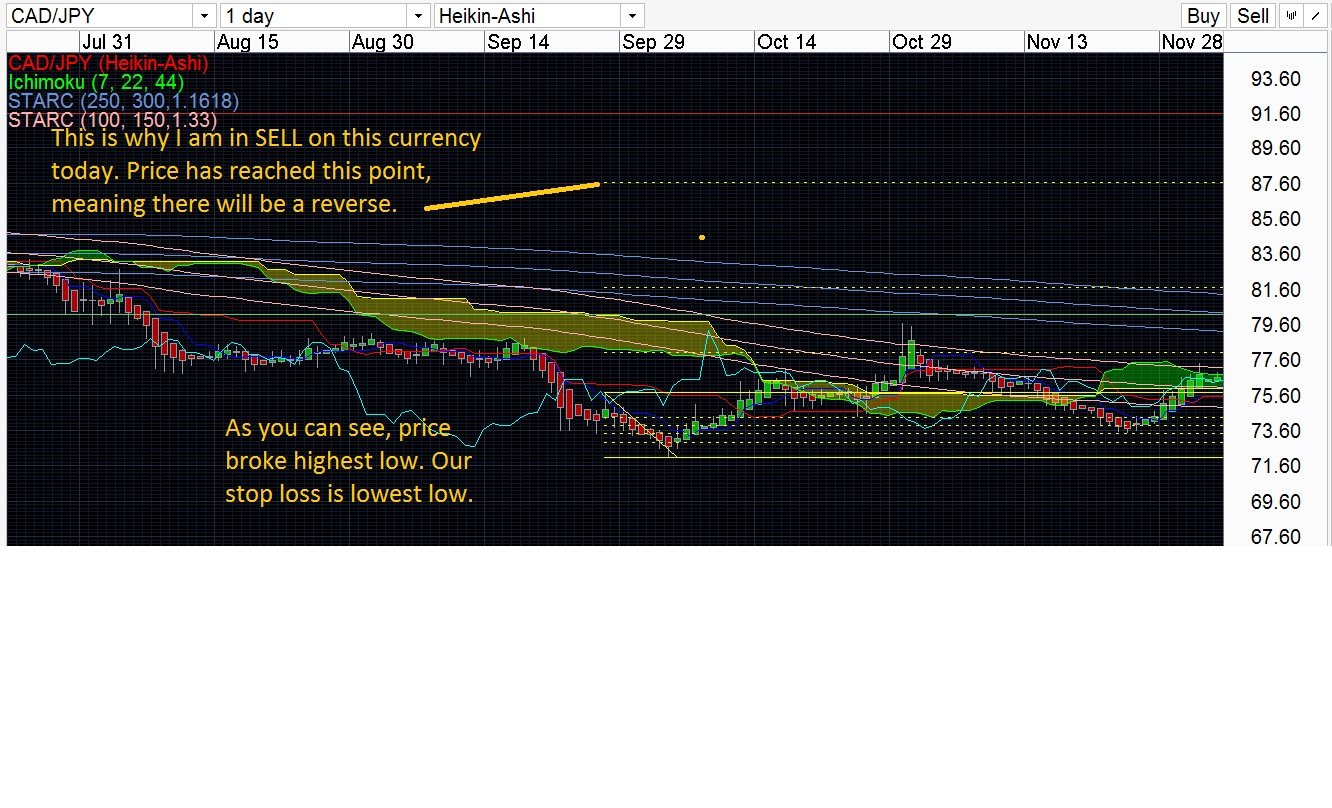Click the 79.60 price axis label
This screenshot has height=808, width=1332.
click(x=1276, y=325)
